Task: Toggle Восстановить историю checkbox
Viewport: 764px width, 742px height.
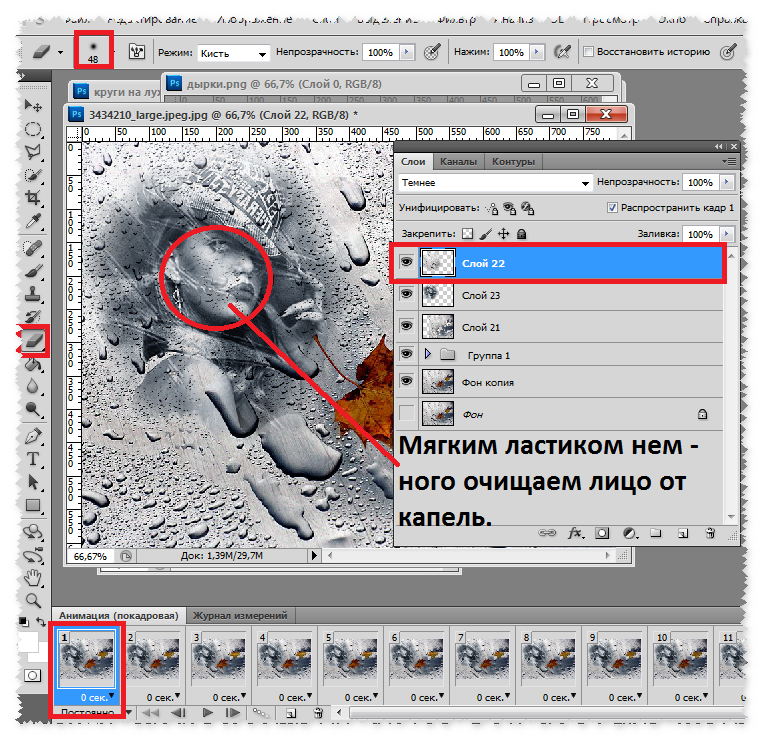Action: (x=589, y=52)
